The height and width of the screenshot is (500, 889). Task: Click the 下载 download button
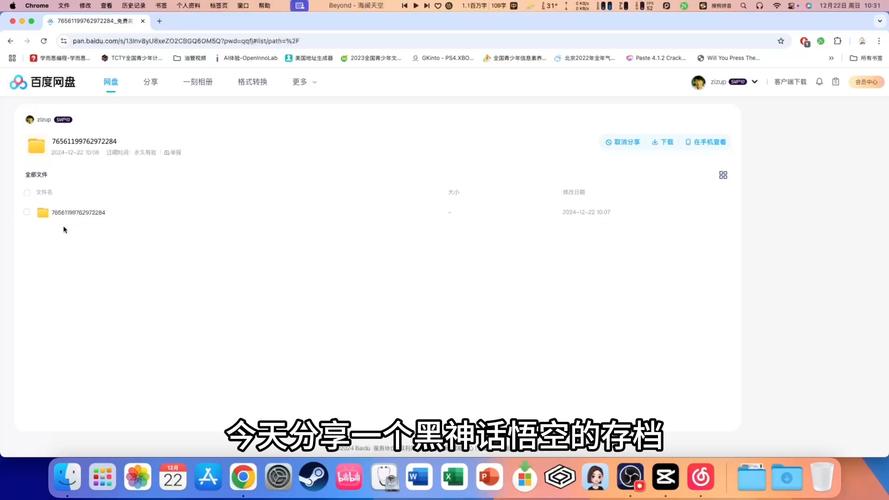point(662,142)
